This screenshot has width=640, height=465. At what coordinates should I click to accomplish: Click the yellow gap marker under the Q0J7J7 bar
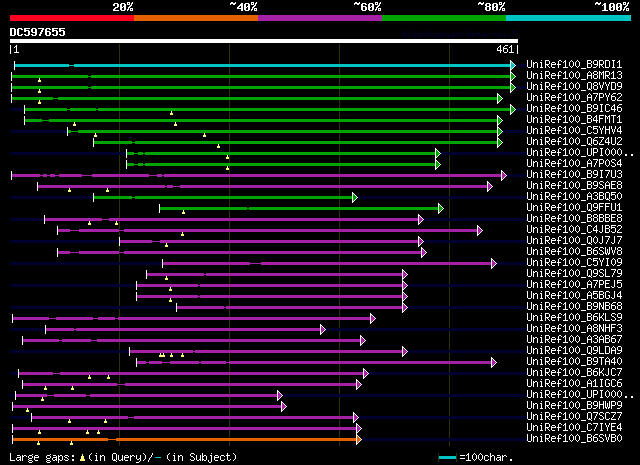[166, 245]
